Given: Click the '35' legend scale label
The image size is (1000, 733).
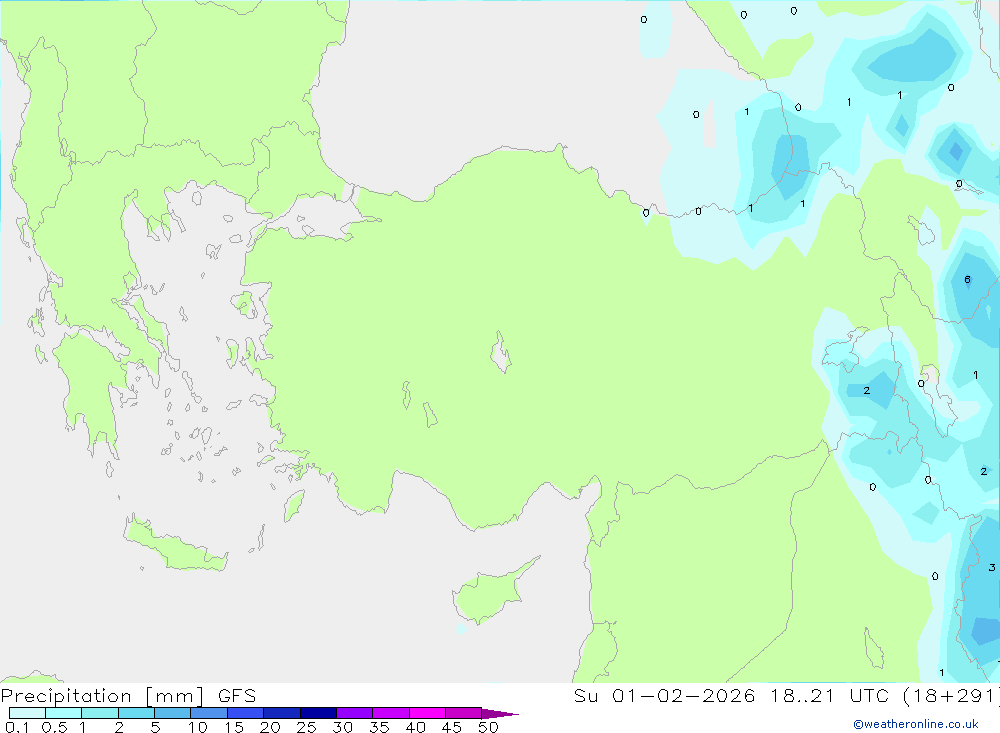Looking at the screenshot, I should point(379,727).
